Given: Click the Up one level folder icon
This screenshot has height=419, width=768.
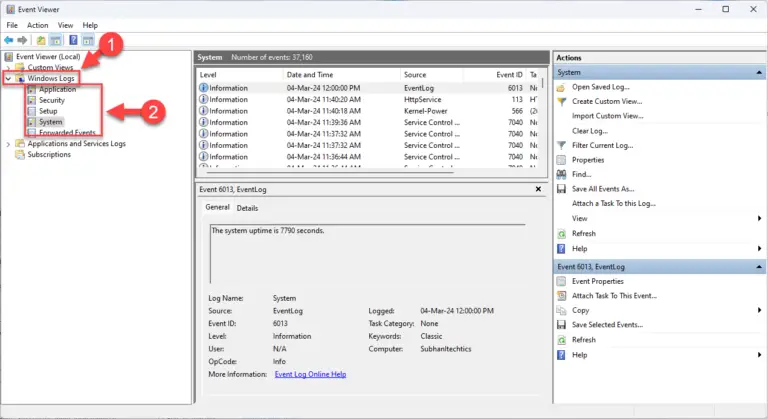Looking at the screenshot, I should 42,41.
